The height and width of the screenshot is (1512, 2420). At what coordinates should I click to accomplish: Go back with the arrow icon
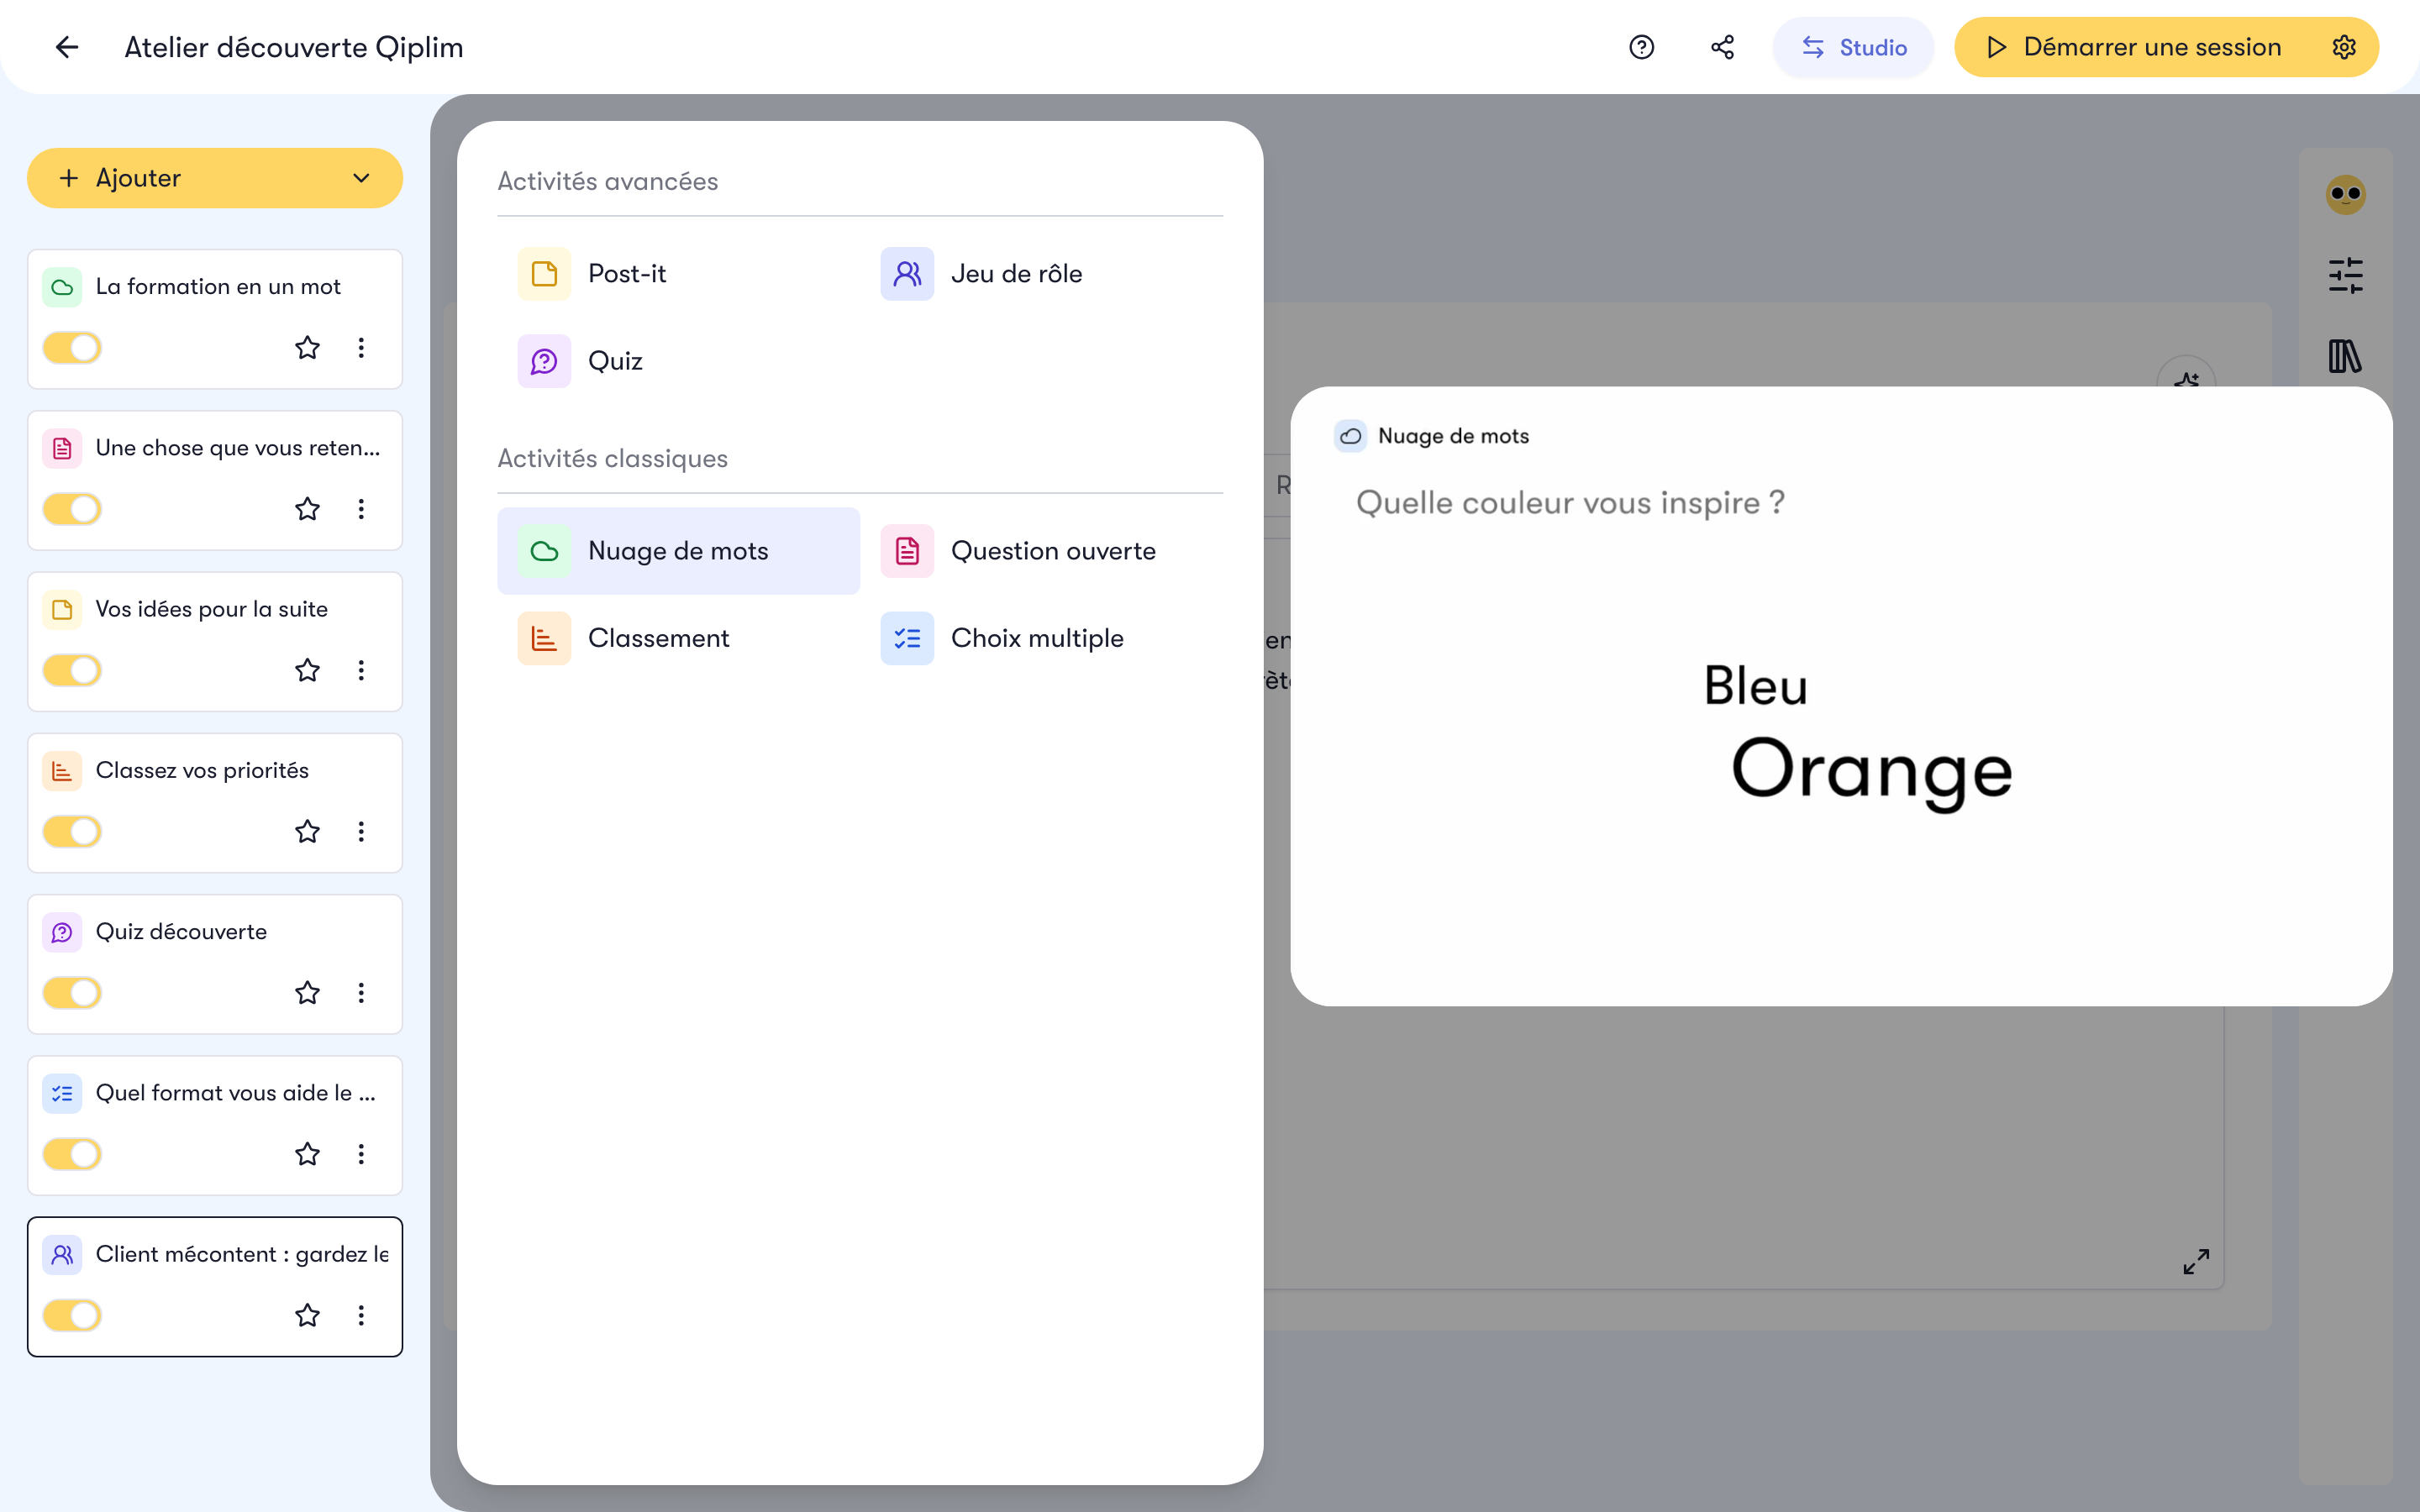pos(67,47)
